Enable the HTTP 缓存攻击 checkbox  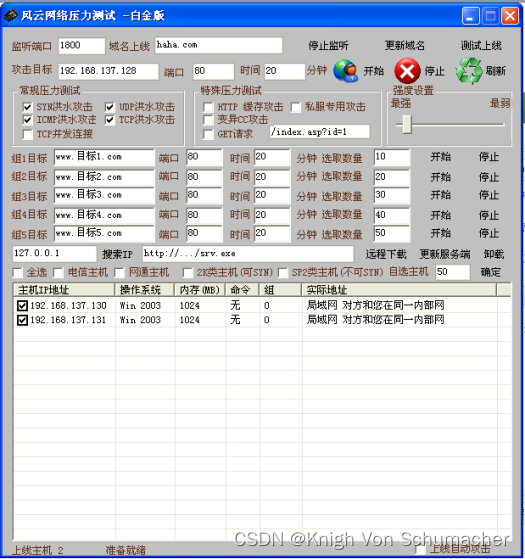208,107
